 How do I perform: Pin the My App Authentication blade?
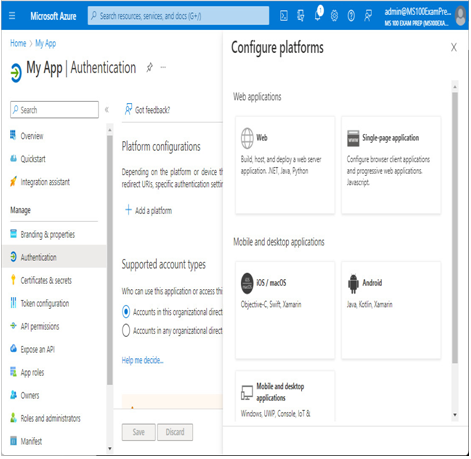150,67
